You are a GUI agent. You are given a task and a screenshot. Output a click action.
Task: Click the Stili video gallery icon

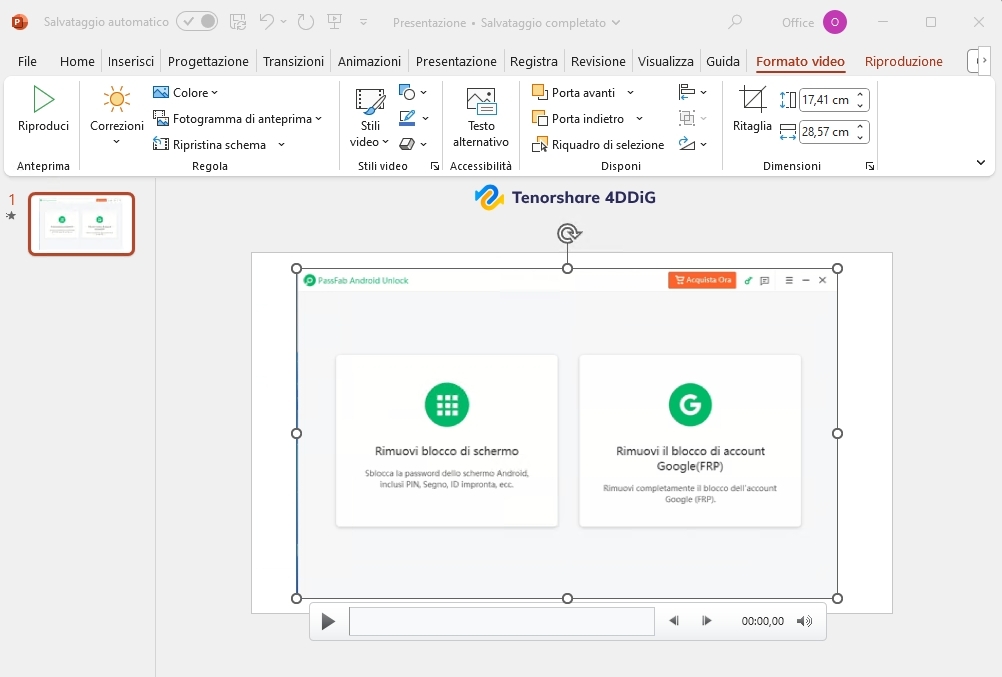tap(370, 102)
